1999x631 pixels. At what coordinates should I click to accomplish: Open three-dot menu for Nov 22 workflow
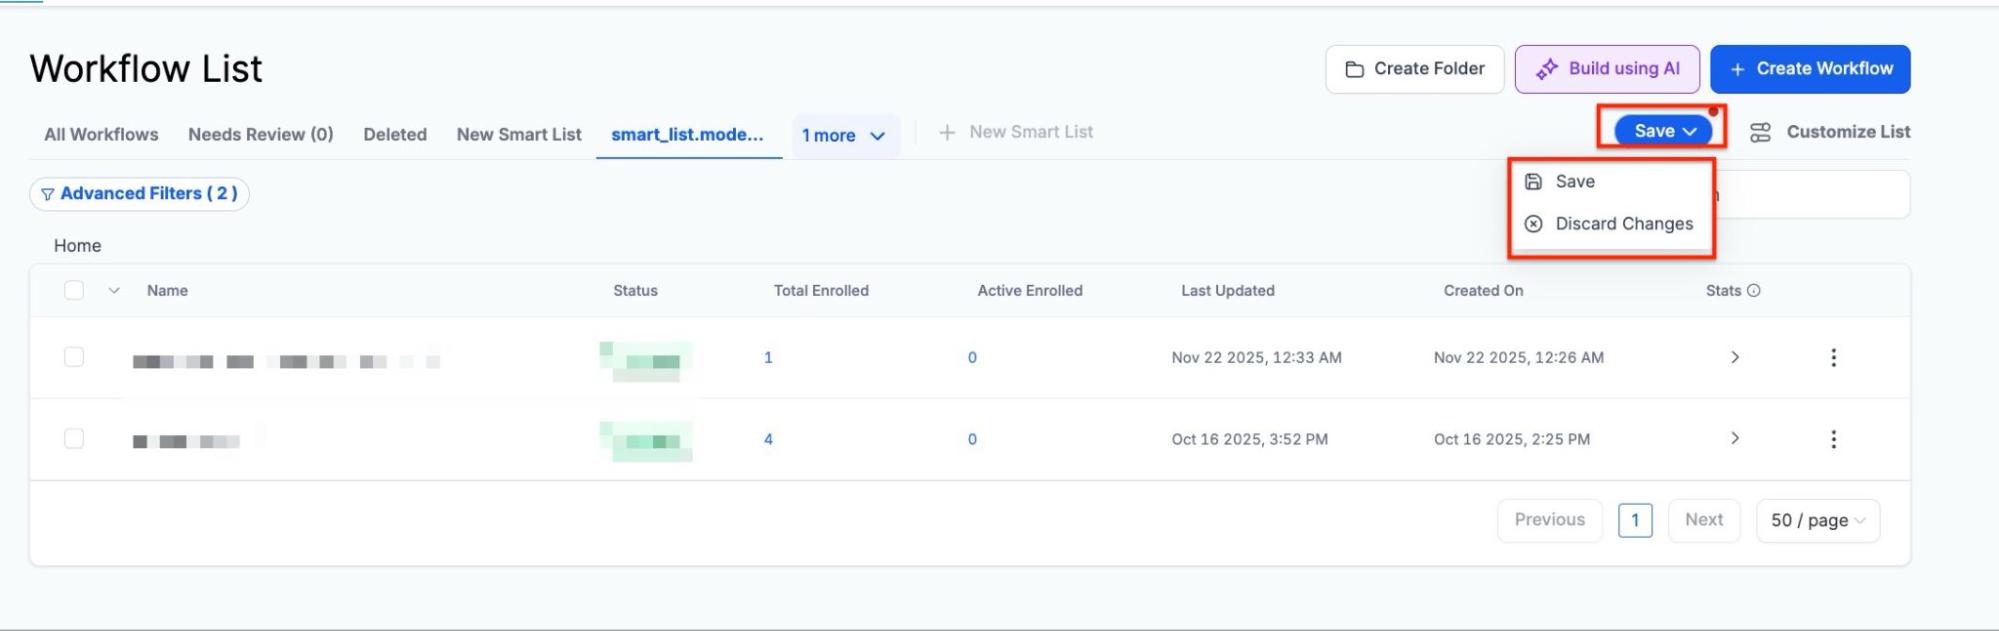click(1833, 358)
